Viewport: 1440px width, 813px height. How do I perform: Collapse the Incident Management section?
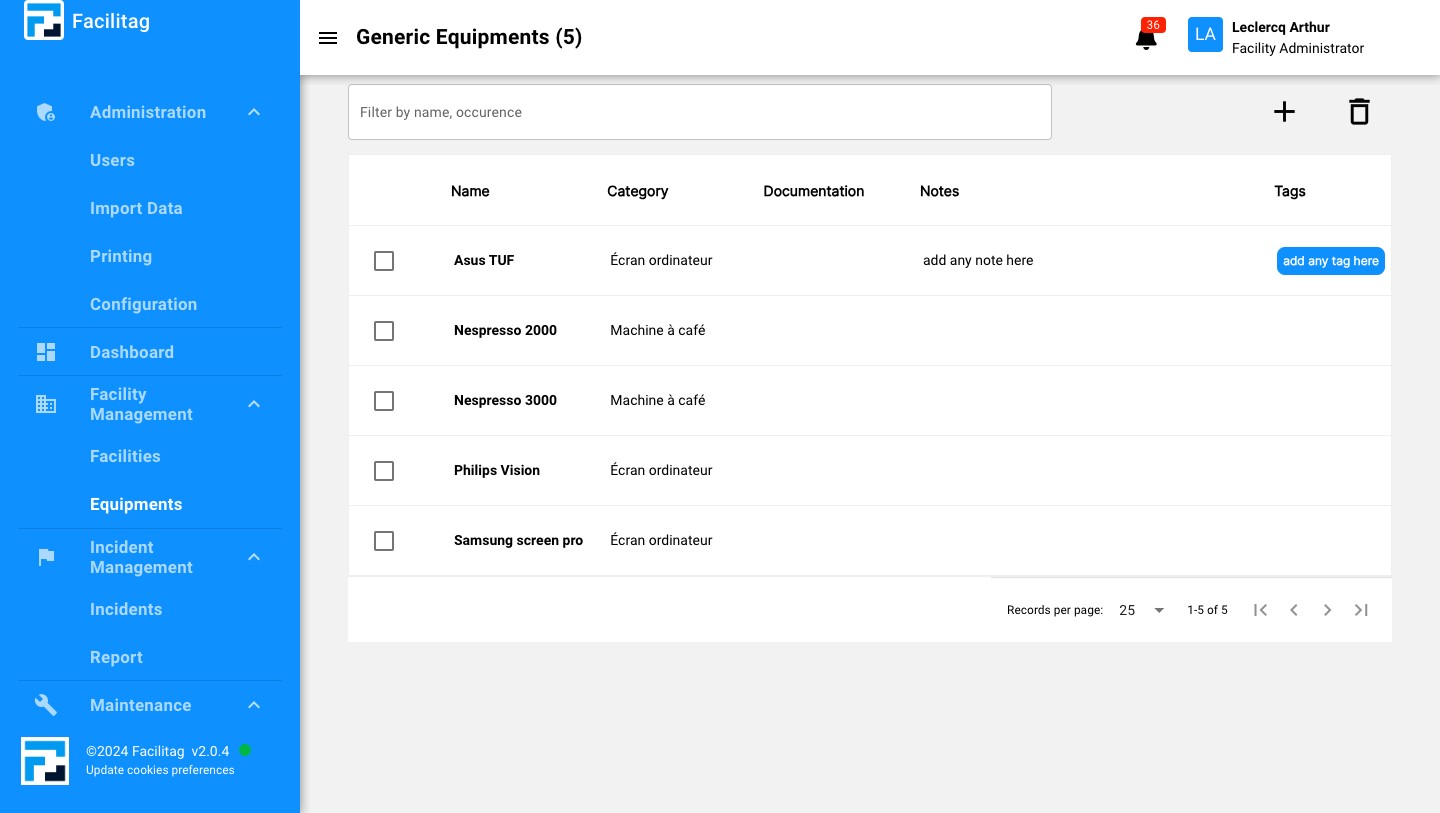point(254,557)
